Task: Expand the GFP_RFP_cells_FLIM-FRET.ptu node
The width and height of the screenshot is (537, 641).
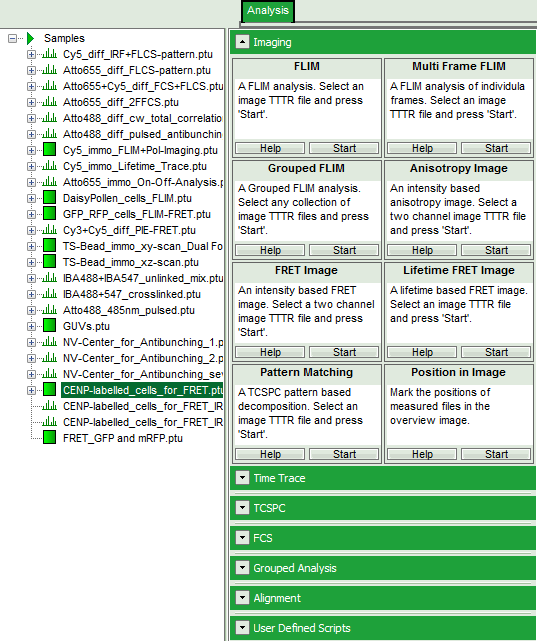Action: pos(31,214)
